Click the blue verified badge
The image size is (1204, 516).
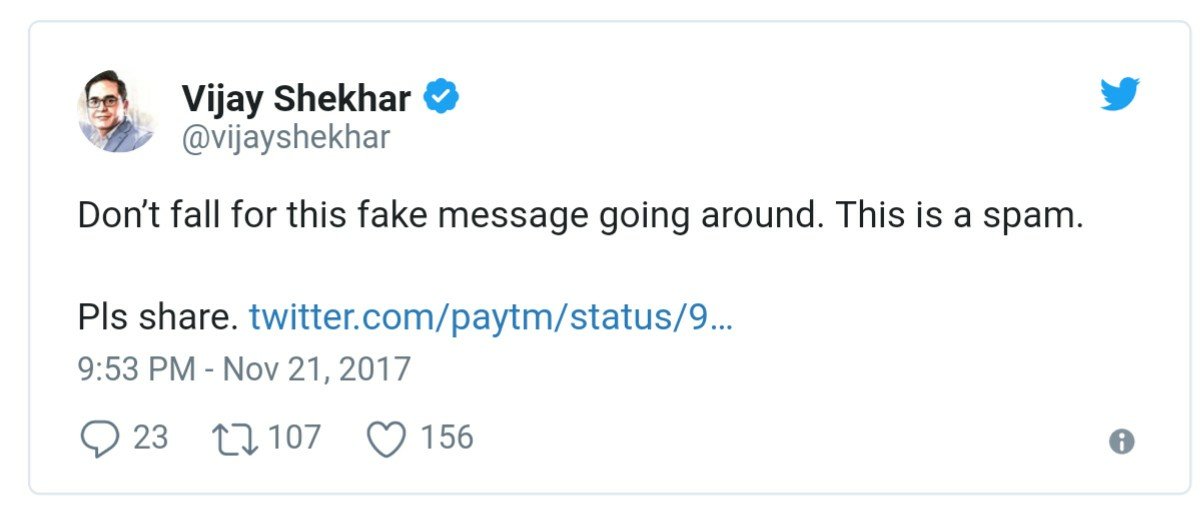pyautogui.click(x=442, y=97)
